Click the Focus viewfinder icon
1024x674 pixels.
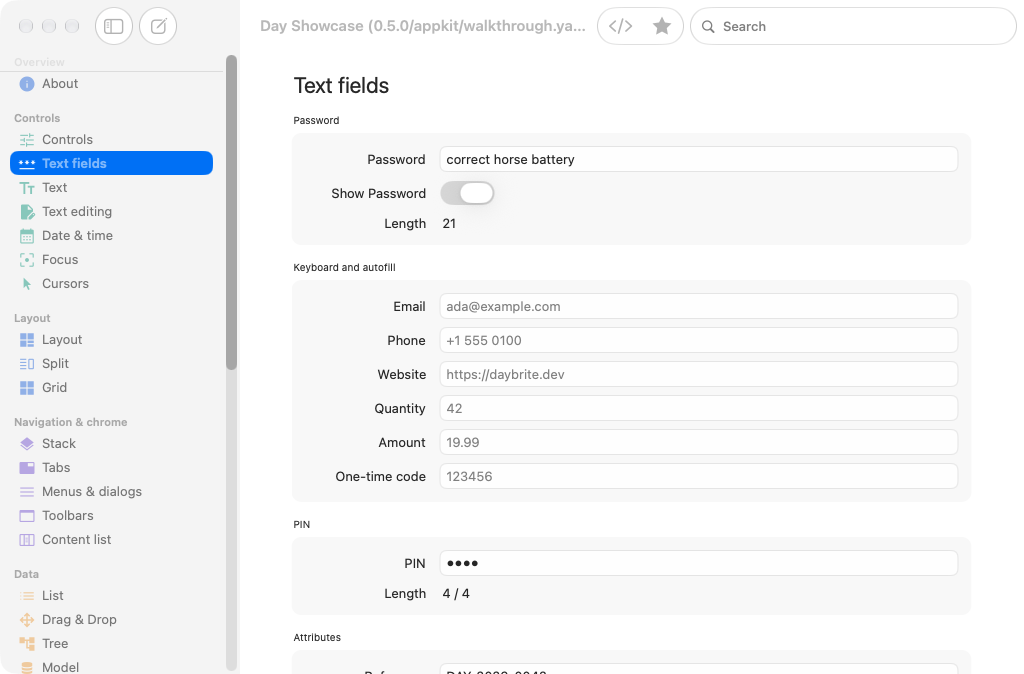pos(27,260)
